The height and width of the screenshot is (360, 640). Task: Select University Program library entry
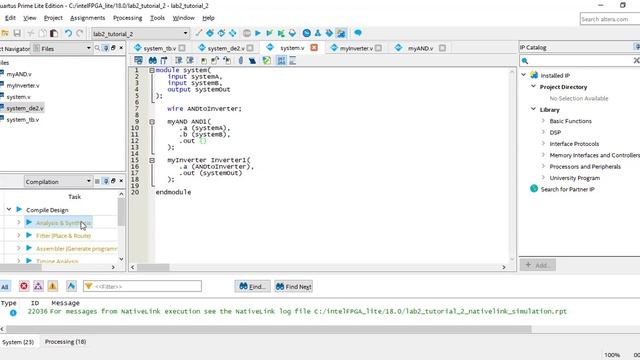pyautogui.click(x=574, y=178)
